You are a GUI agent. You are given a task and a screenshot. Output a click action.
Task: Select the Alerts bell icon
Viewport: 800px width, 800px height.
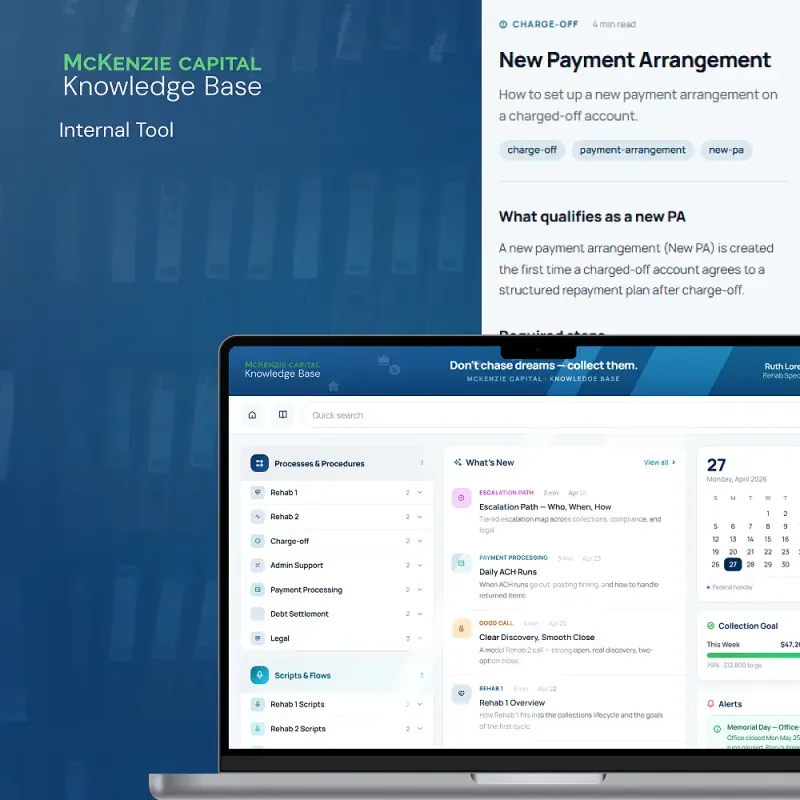point(711,704)
